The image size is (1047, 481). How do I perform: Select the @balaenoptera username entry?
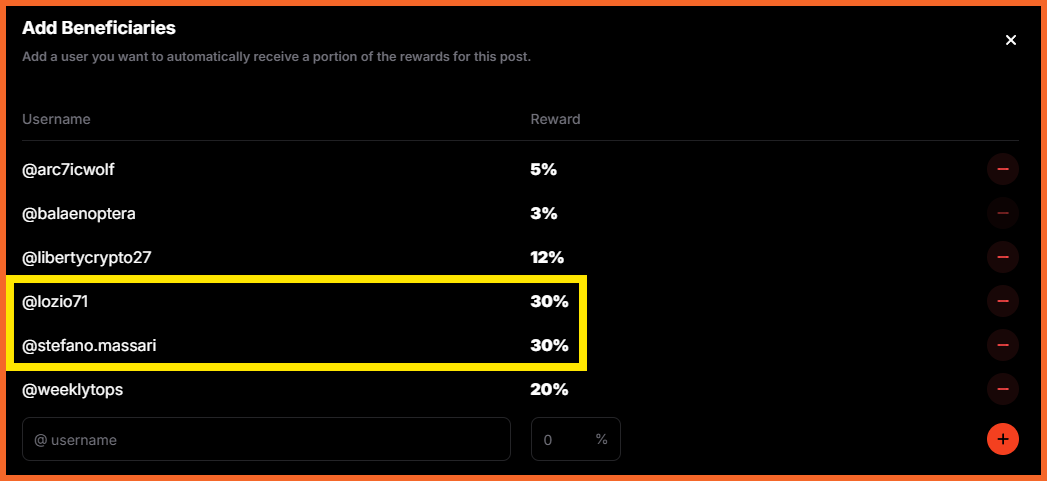coord(79,214)
